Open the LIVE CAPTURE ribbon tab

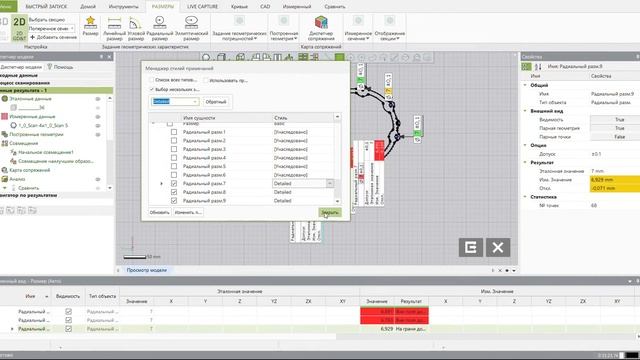(x=202, y=7)
